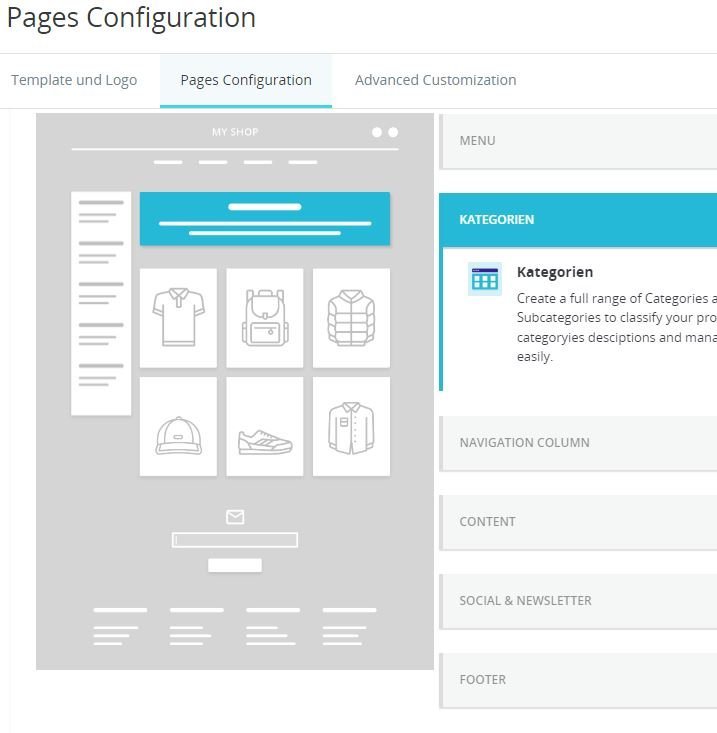Screen dimensions: 717x733
Task: Click the backpack product icon
Action: 265,317
